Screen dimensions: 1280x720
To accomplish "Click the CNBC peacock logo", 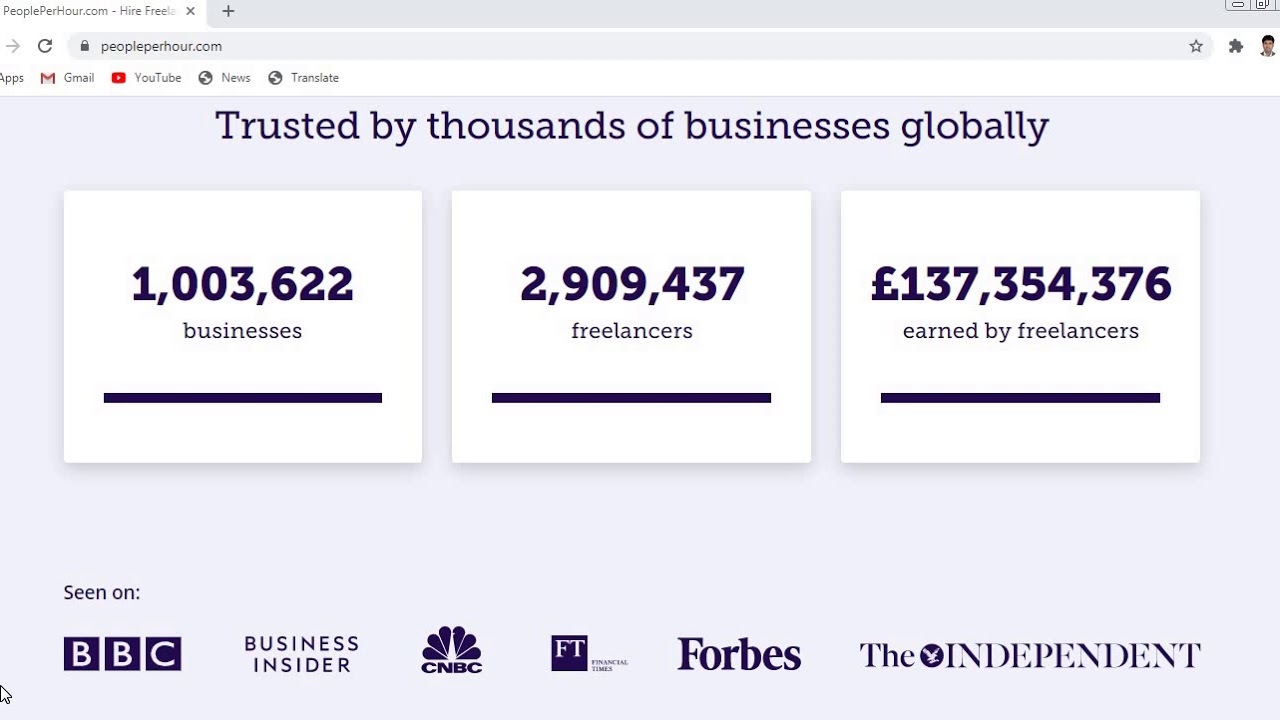I will pyautogui.click(x=451, y=651).
